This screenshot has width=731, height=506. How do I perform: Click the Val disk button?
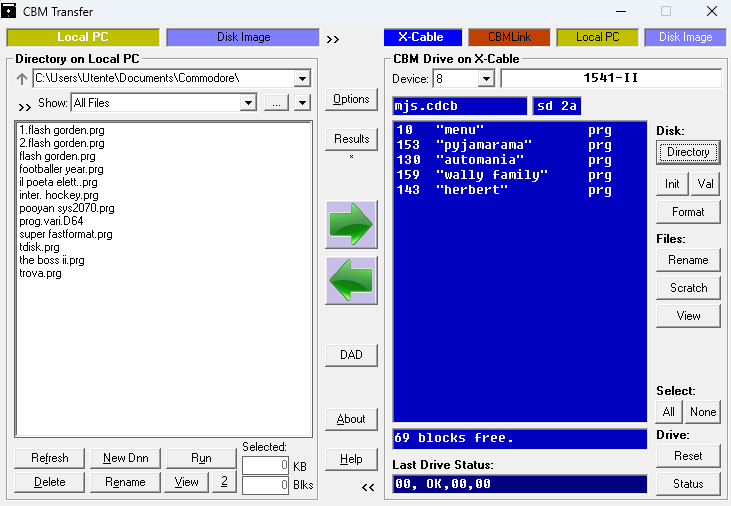[705, 184]
